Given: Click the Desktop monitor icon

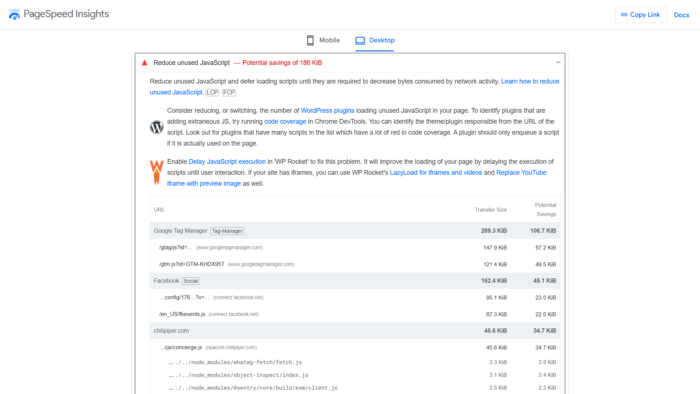Looking at the screenshot, I should (x=360, y=41).
